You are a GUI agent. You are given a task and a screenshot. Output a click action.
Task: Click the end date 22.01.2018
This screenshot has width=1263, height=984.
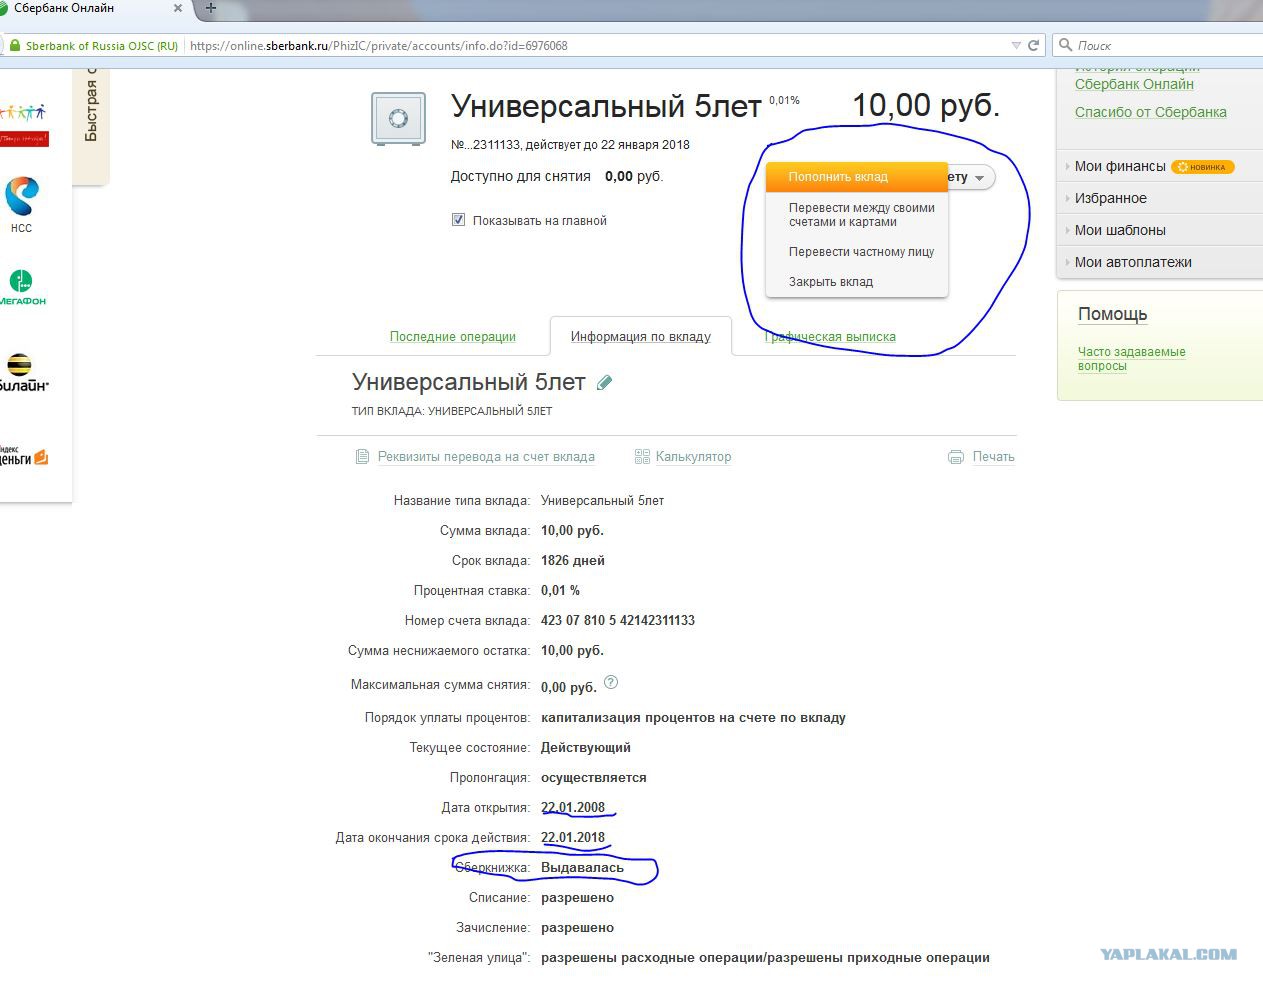(x=573, y=837)
